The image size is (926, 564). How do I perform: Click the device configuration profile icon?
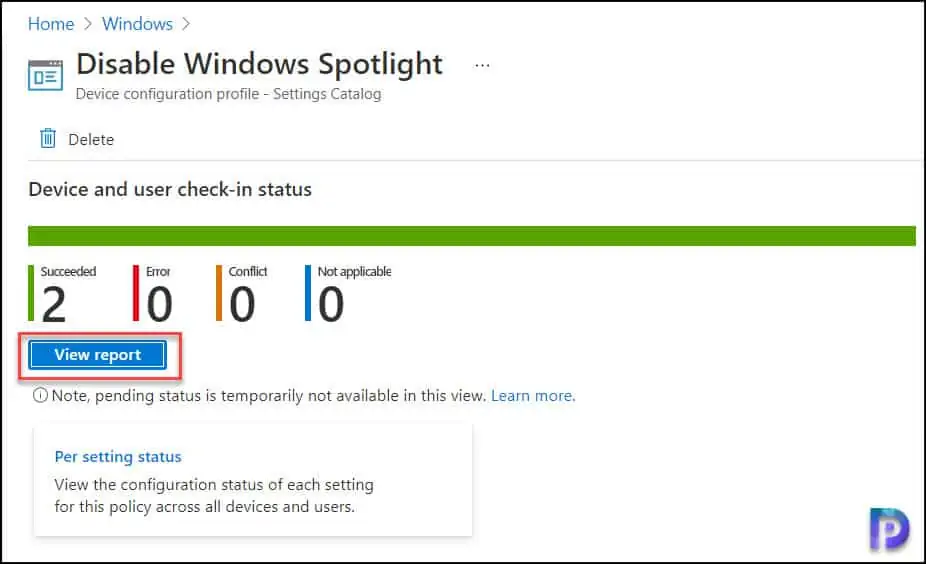pos(45,75)
